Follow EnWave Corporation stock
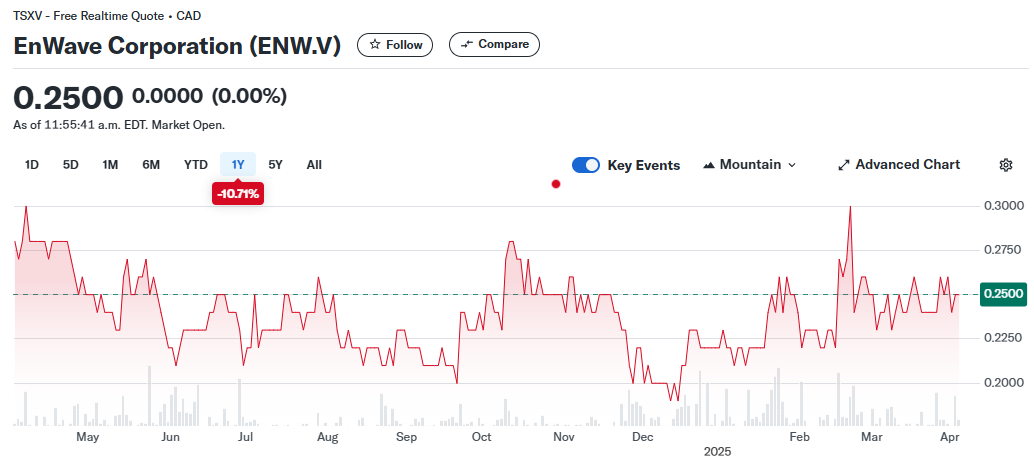1034x464 pixels. (395, 44)
